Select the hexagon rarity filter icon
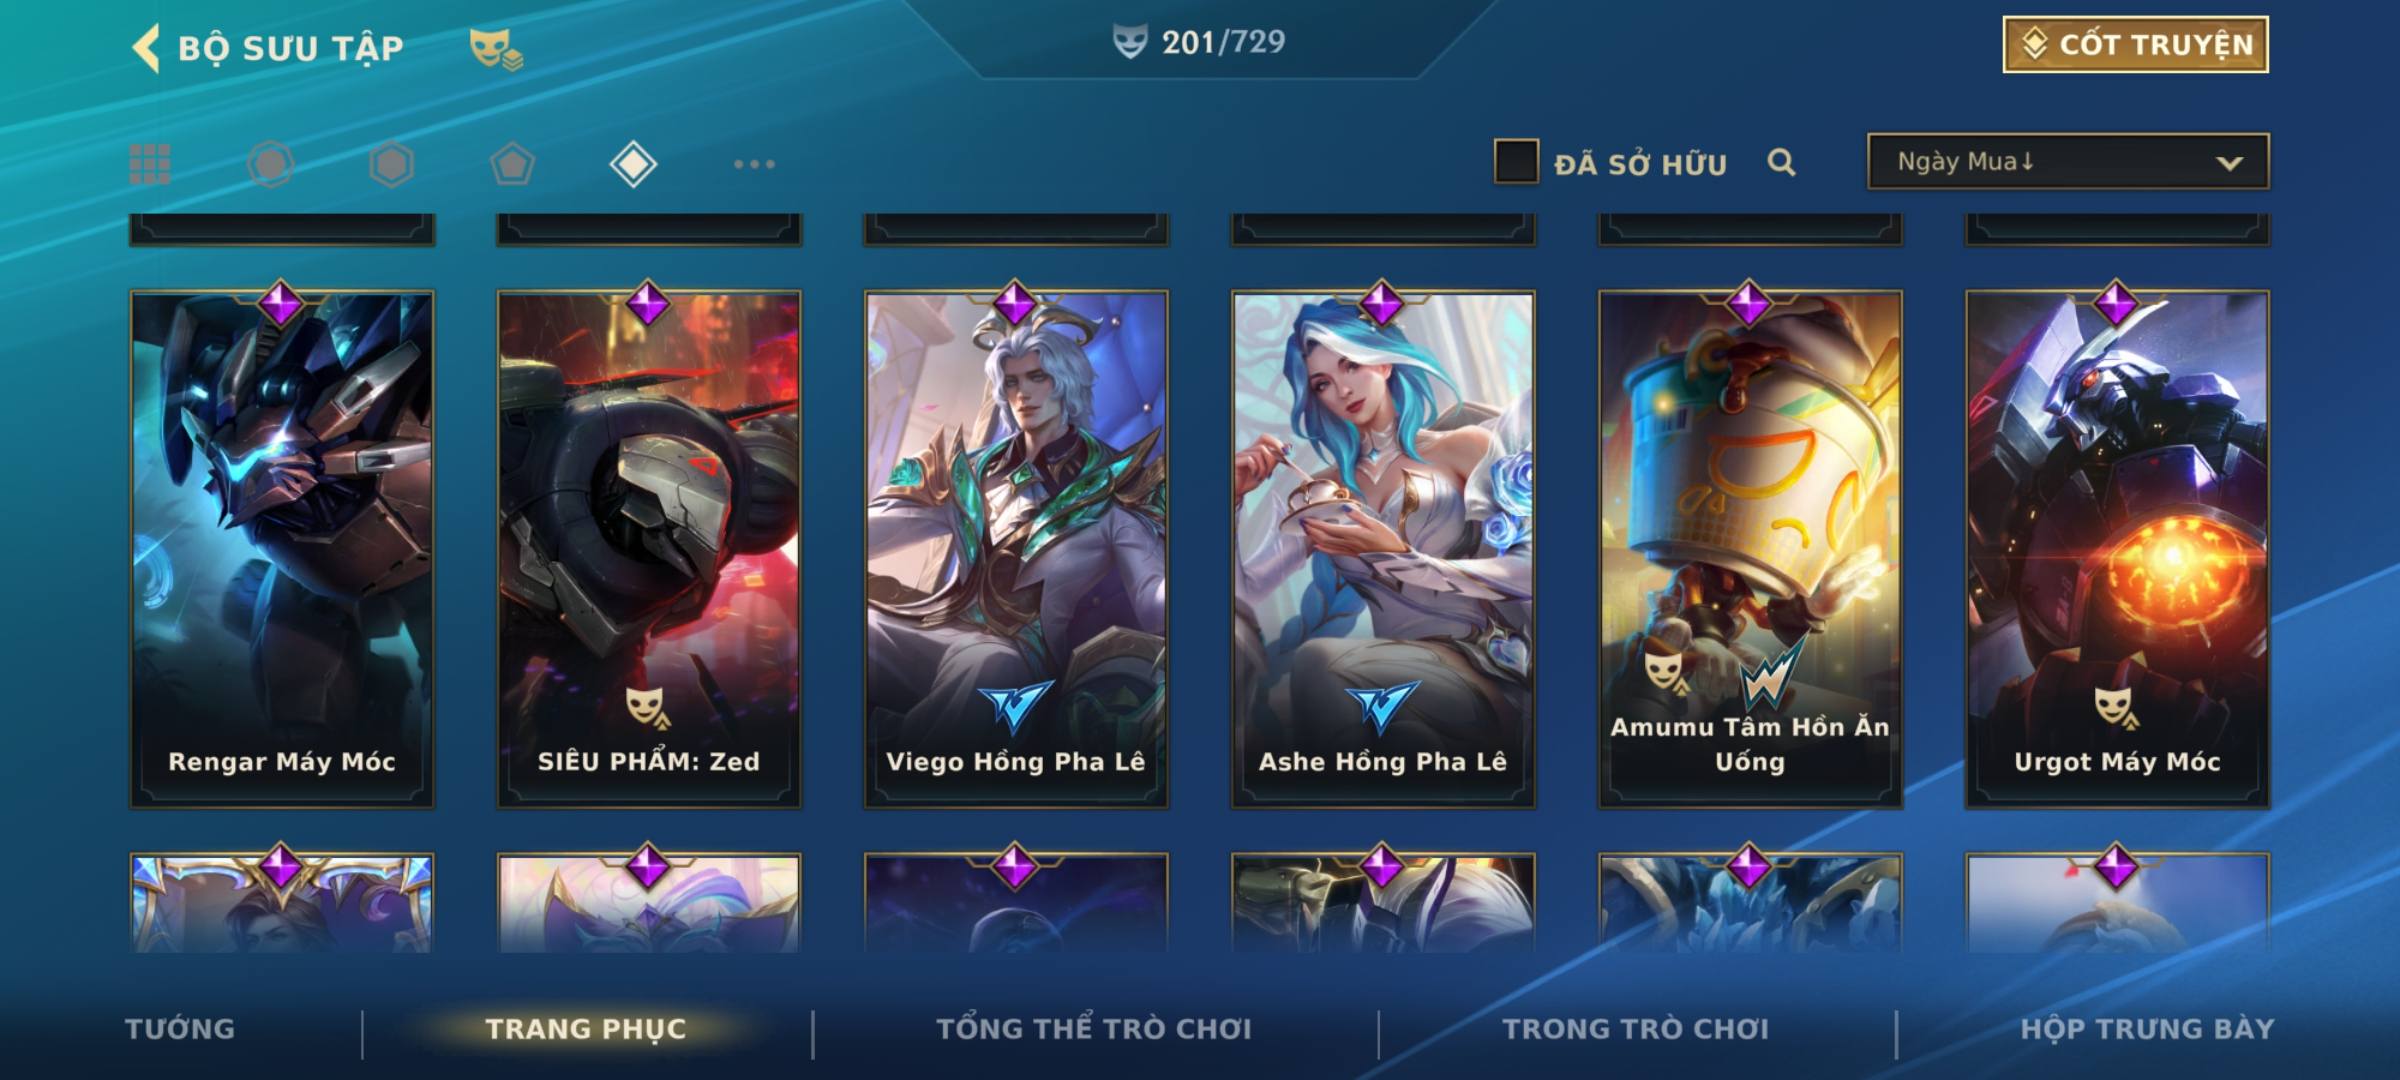Image resolution: width=2400 pixels, height=1080 pixels. pyautogui.click(x=391, y=164)
